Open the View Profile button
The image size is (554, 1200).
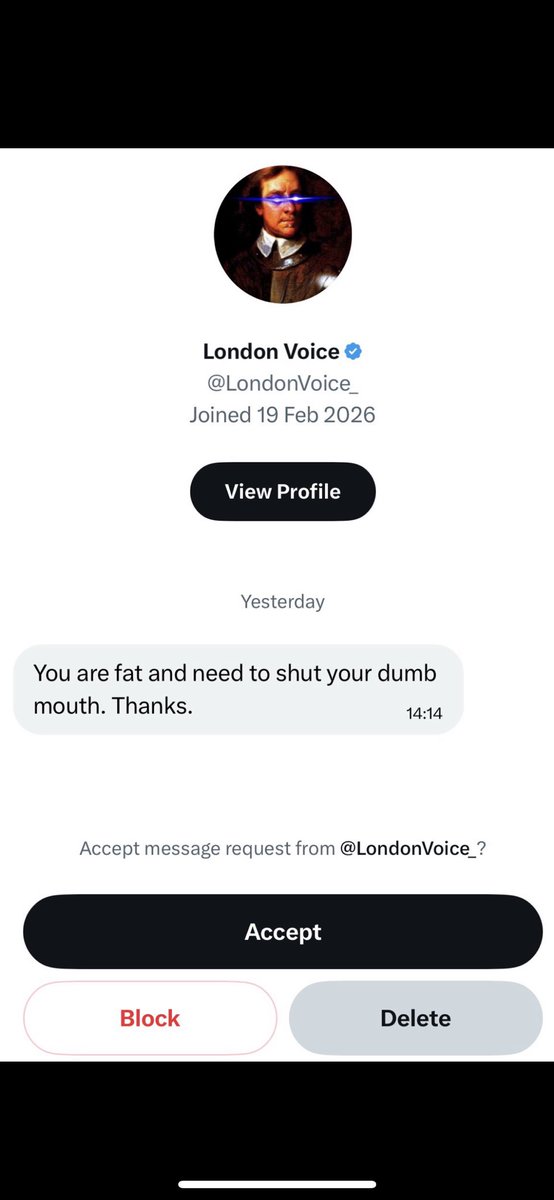[283, 491]
